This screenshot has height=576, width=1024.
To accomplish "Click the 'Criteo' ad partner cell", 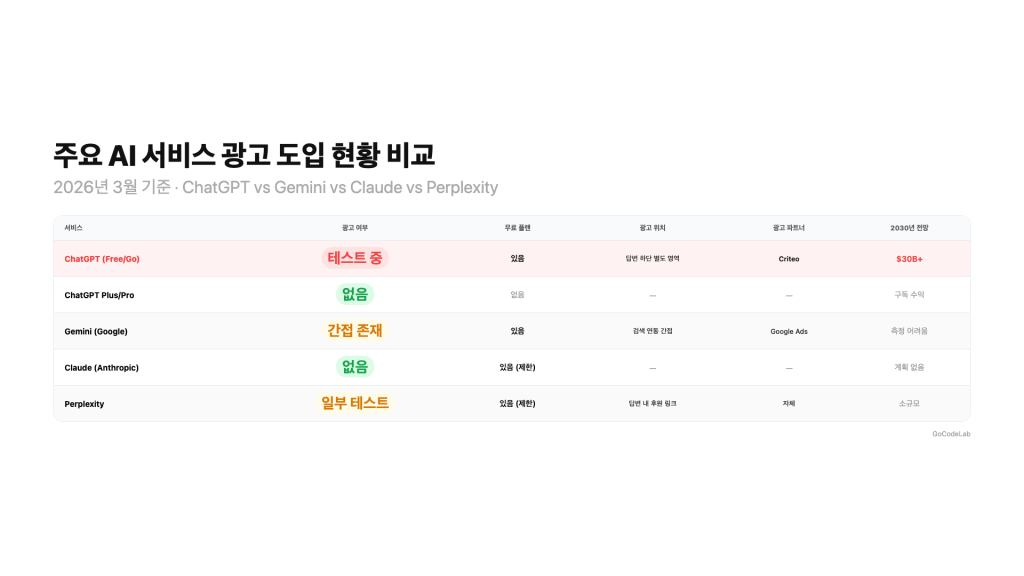I will (x=789, y=259).
